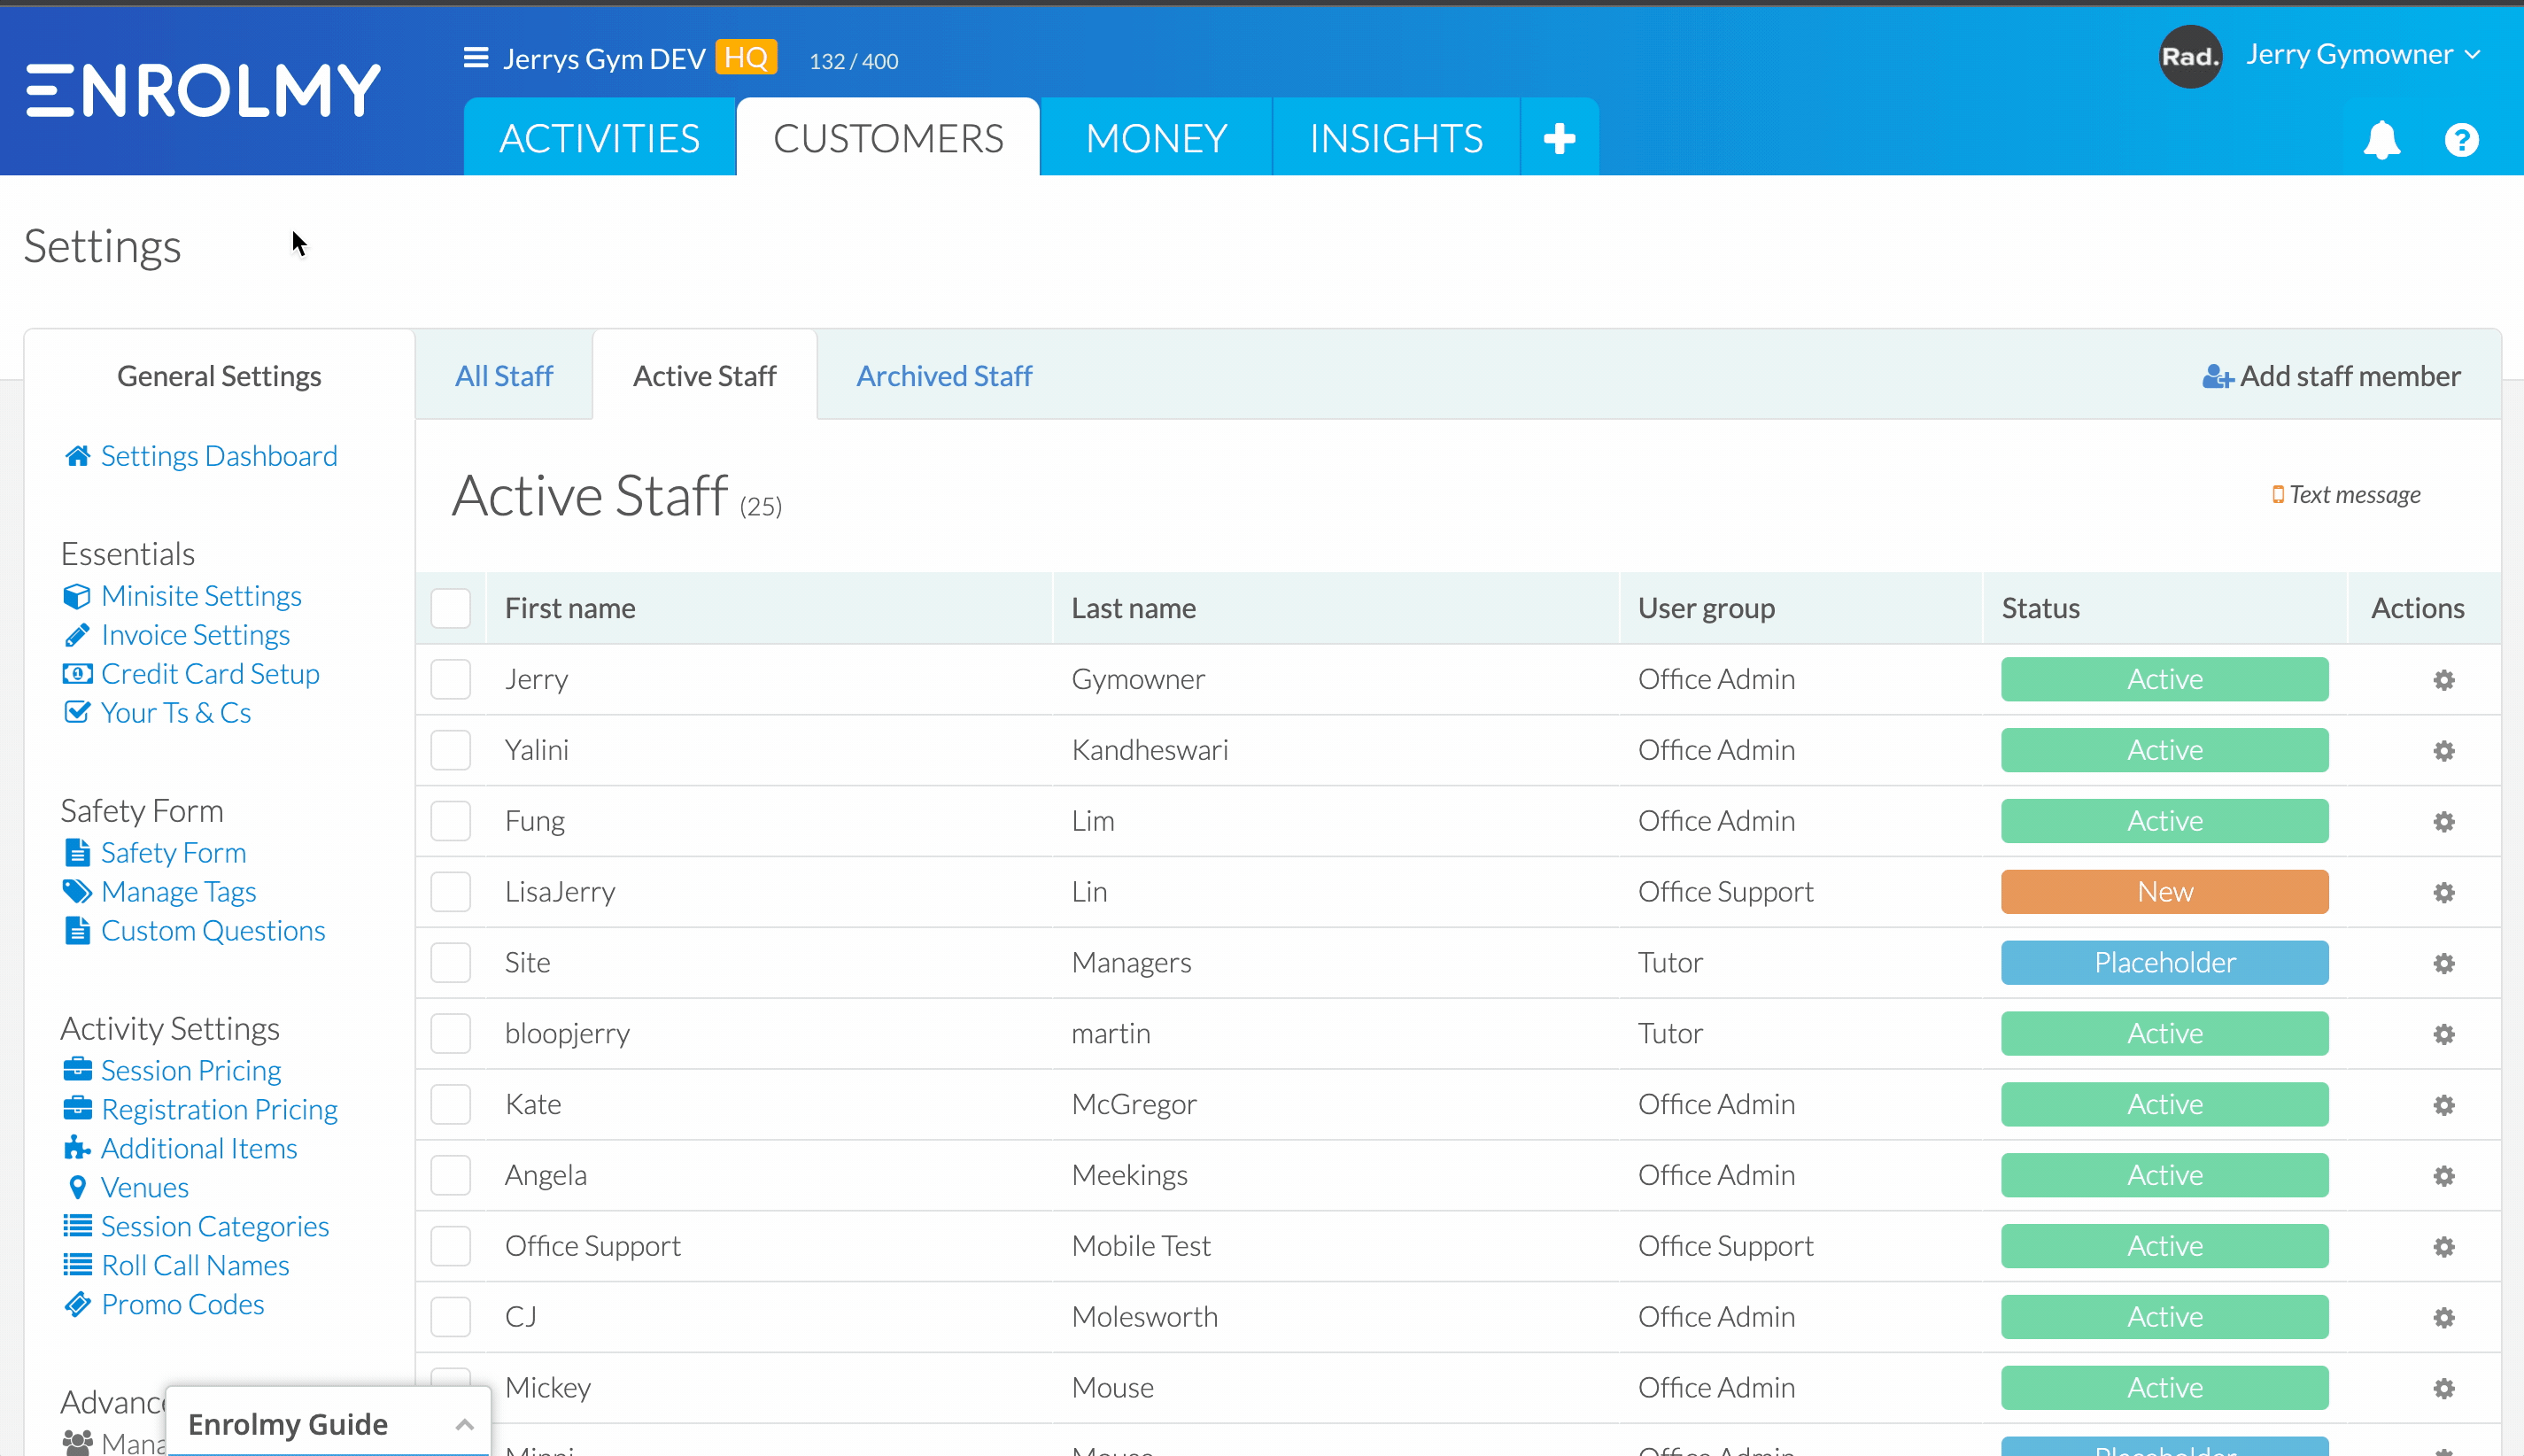Select the Active Staff tab
This screenshot has width=2524, height=1456.
pyautogui.click(x=705, y=376)
